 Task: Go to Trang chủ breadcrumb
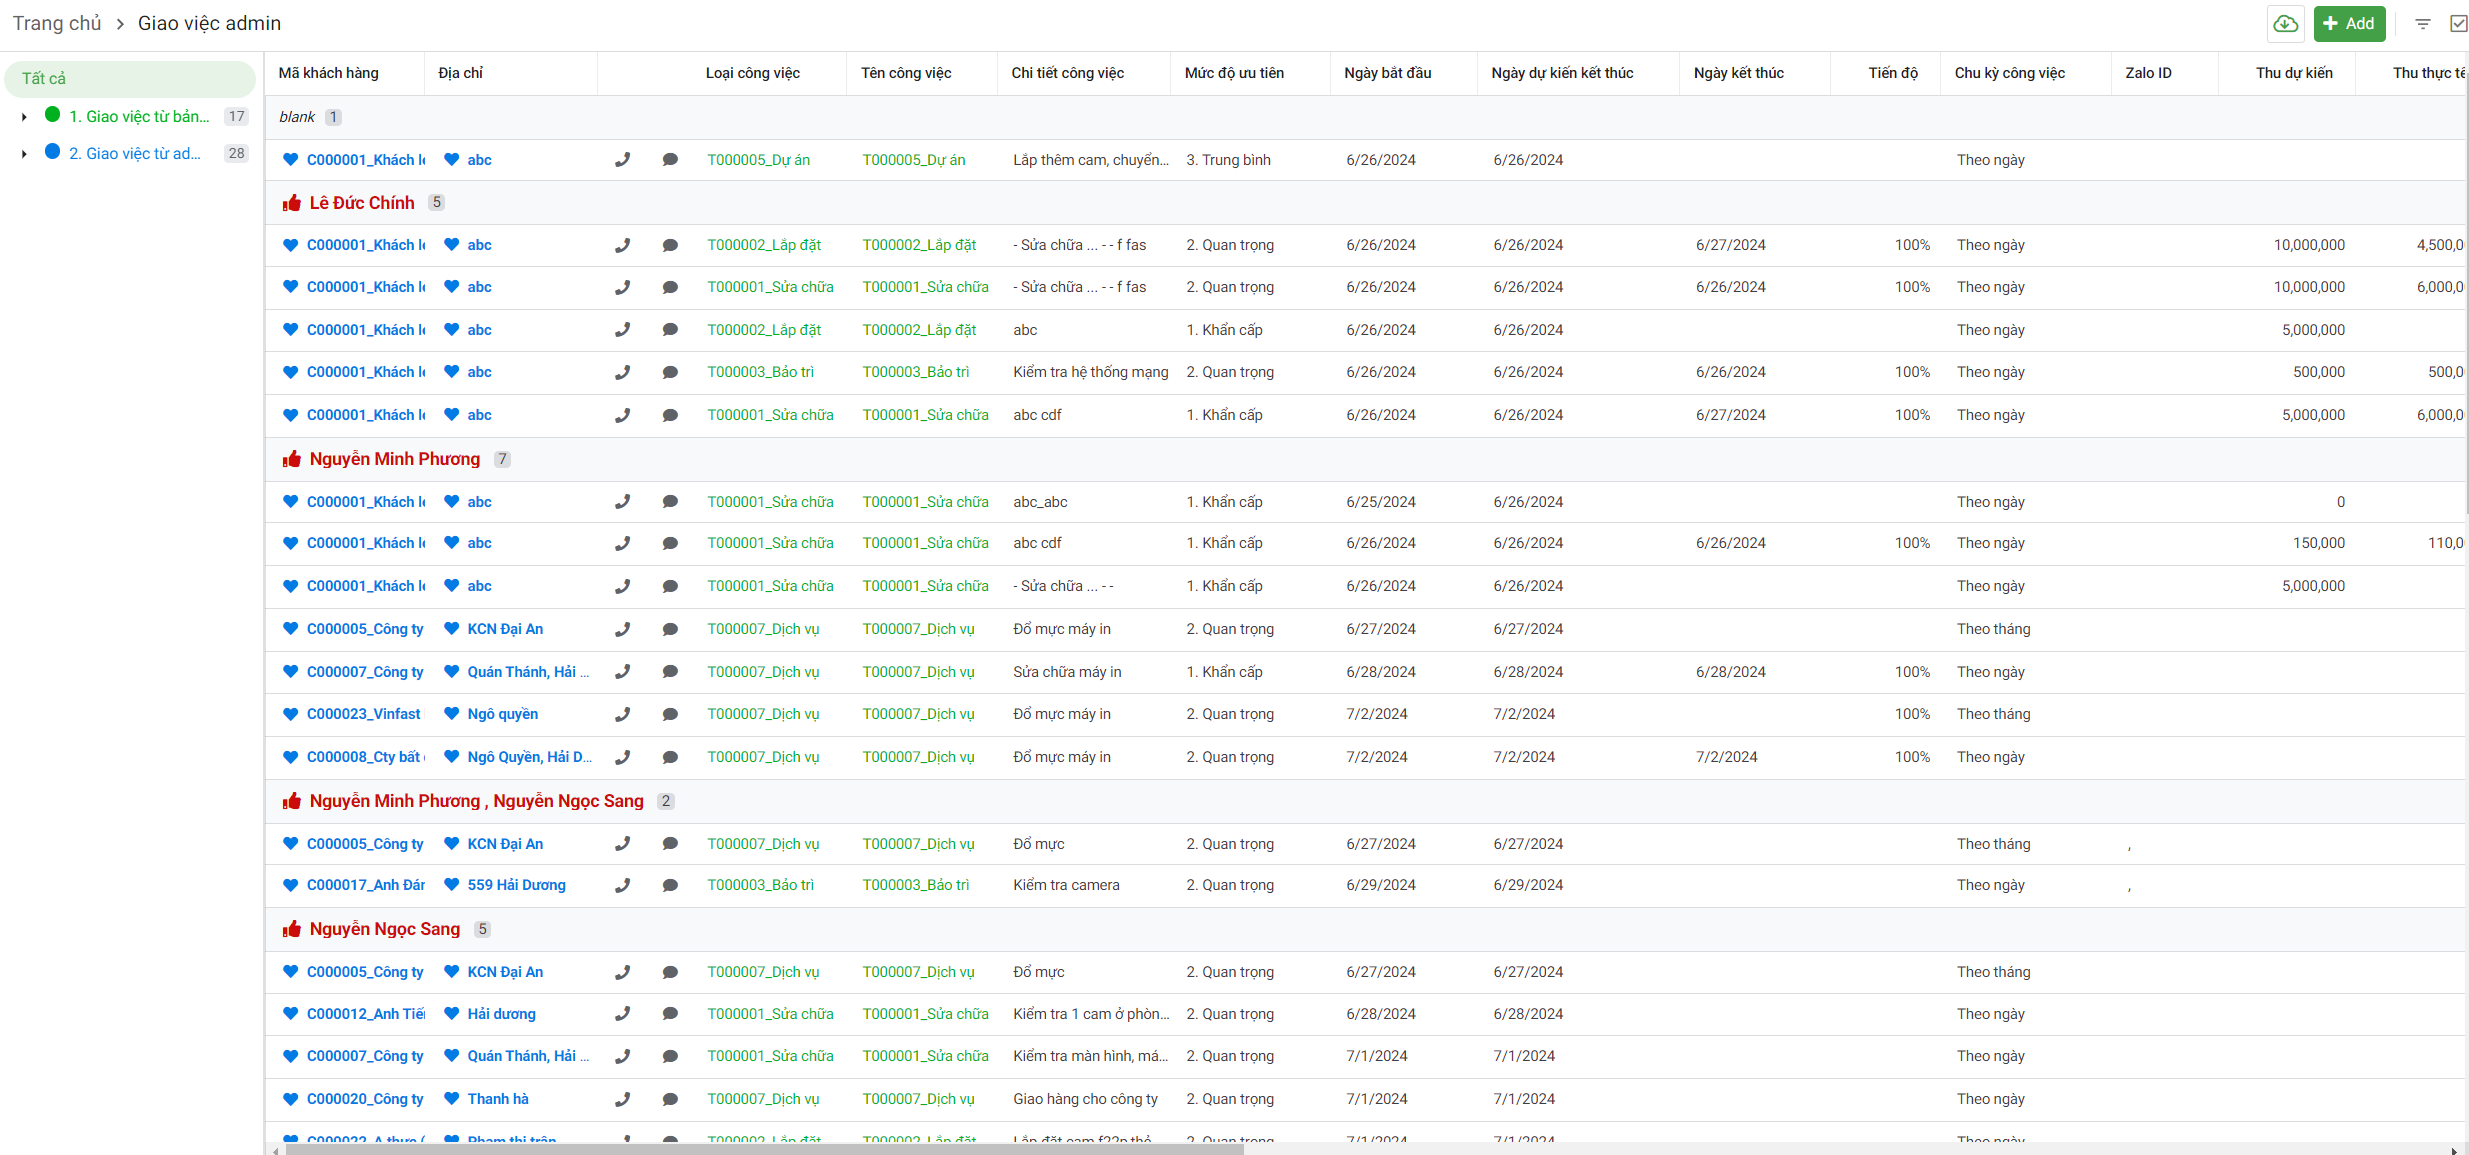pyautogui.click(x=57, y=23)
